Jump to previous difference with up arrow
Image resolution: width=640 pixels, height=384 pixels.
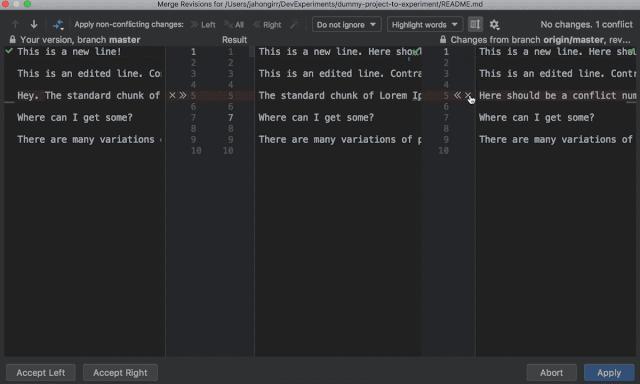(16, 24)
